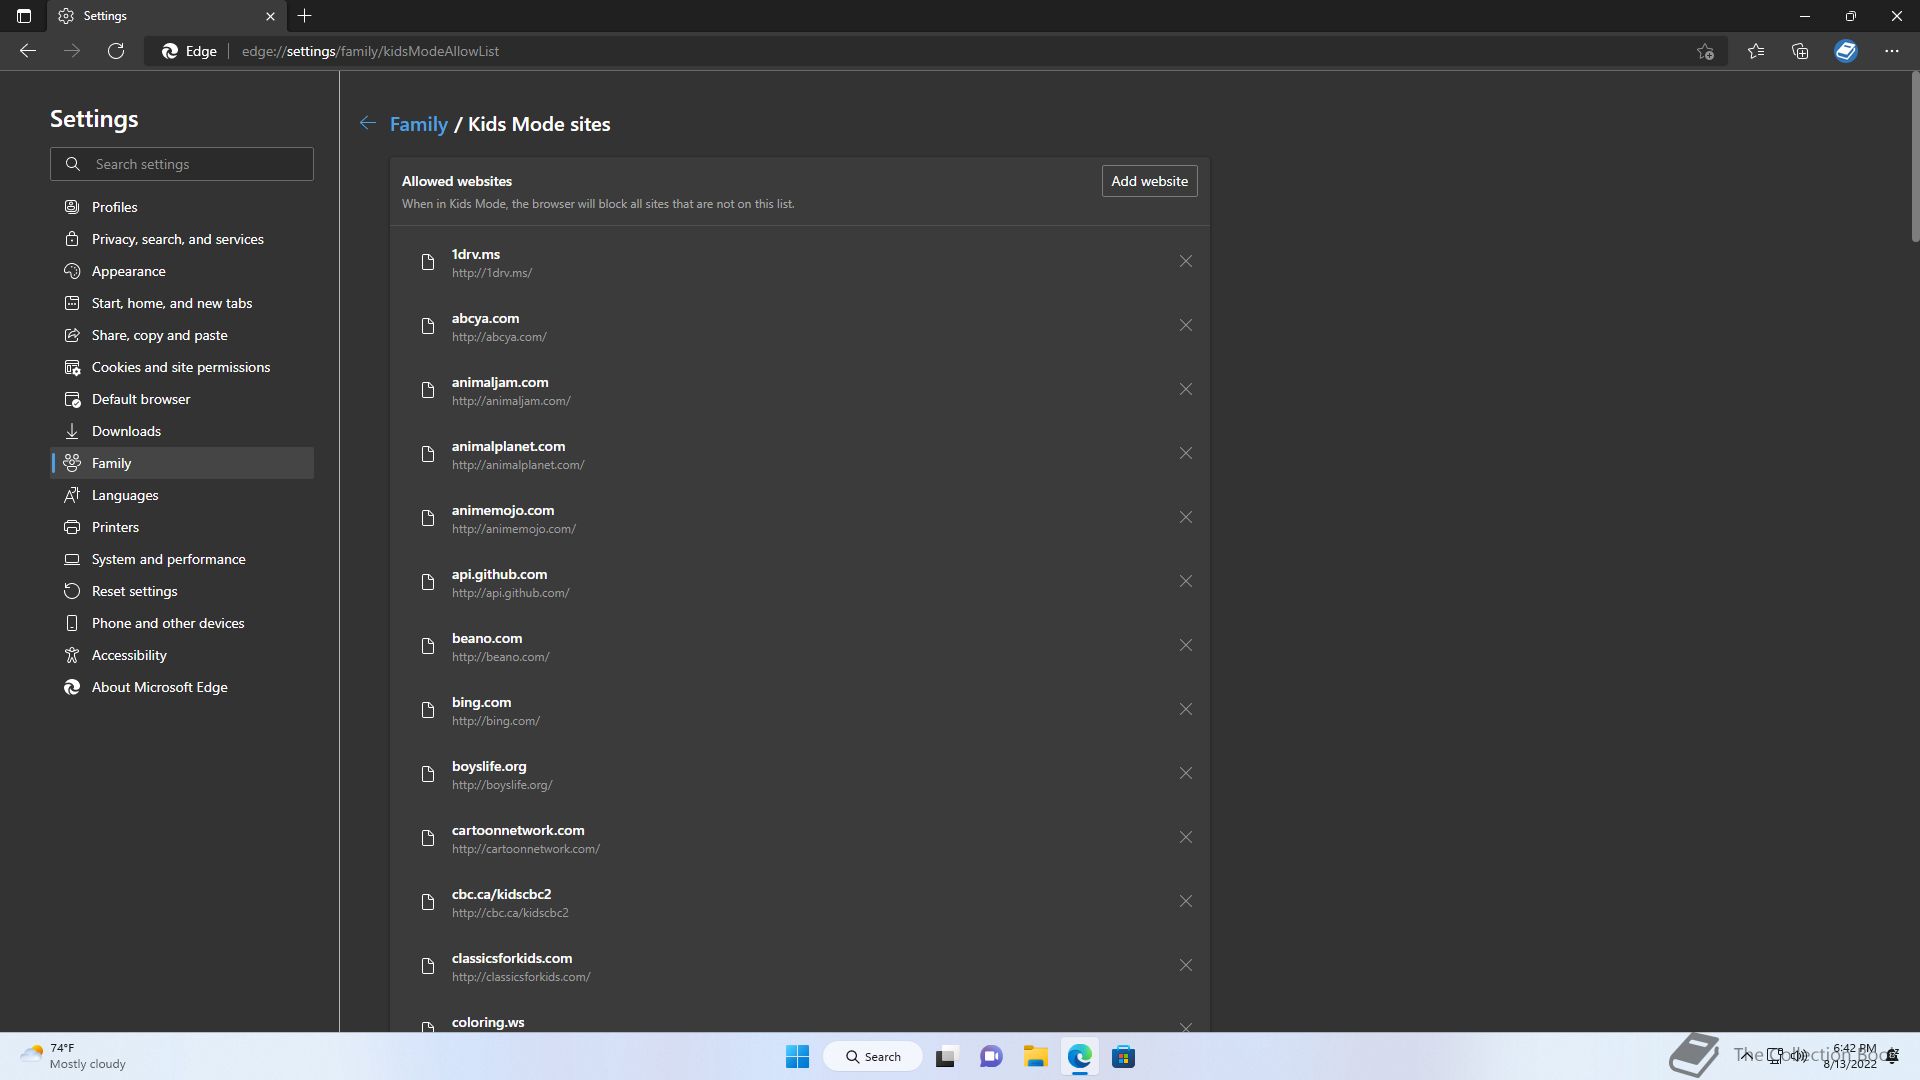Click the browser Back button
This screenshot has height=1080, width=1920.
pyautogui.click(x=28, y=51)
